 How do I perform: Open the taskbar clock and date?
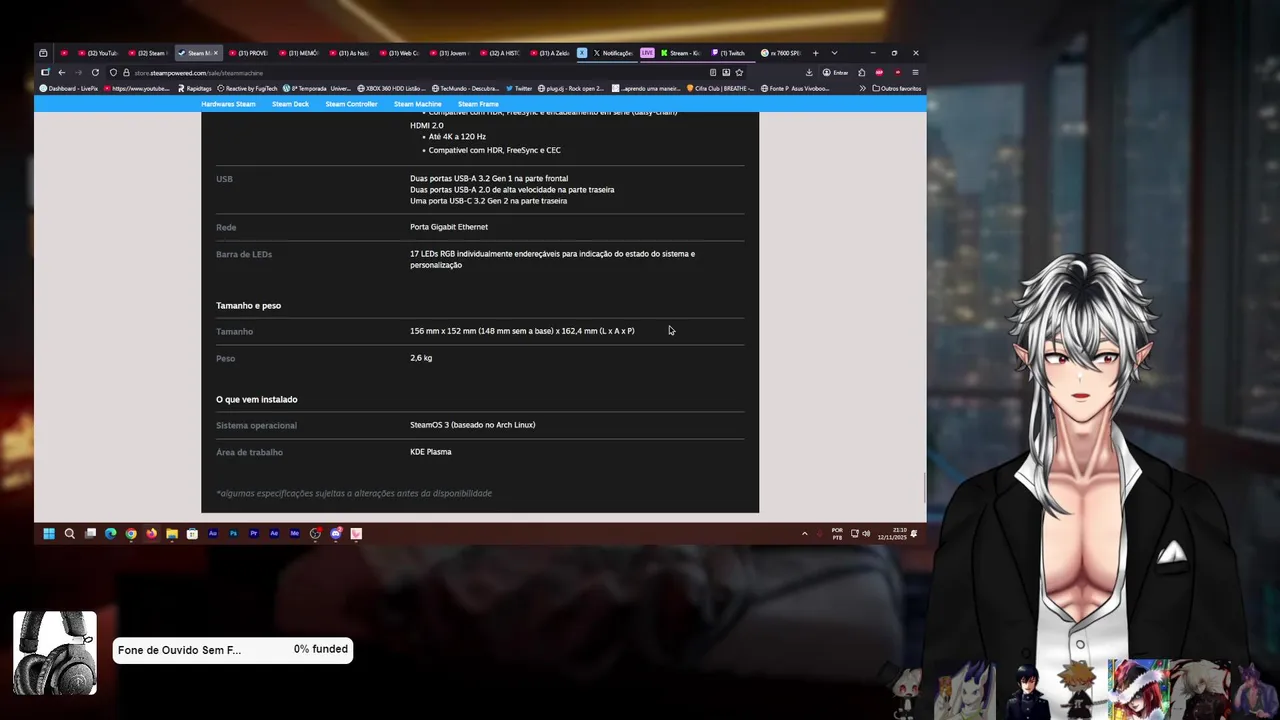(x=891, y=534)
